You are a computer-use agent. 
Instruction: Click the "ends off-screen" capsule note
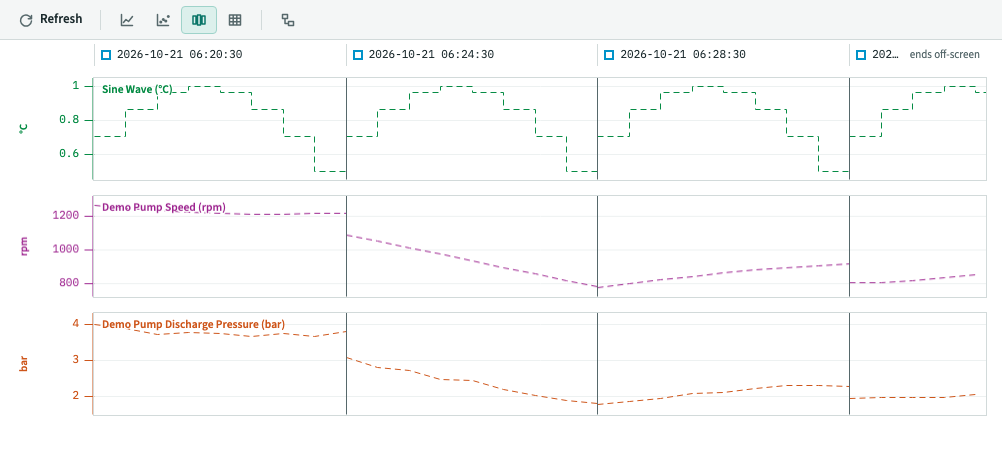click(944, 55)
